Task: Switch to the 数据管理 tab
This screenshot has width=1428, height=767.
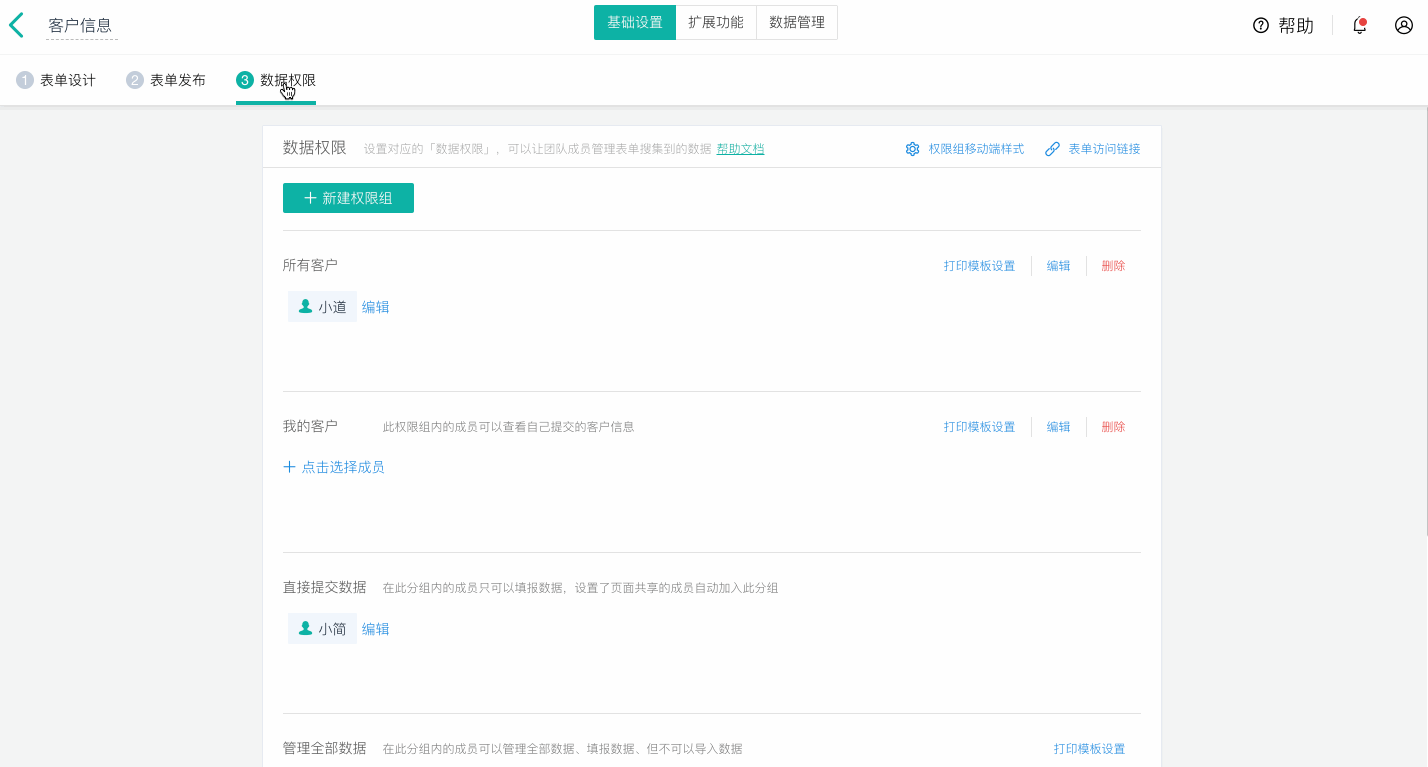Action: pyautogui.click(x=798, y=21)
